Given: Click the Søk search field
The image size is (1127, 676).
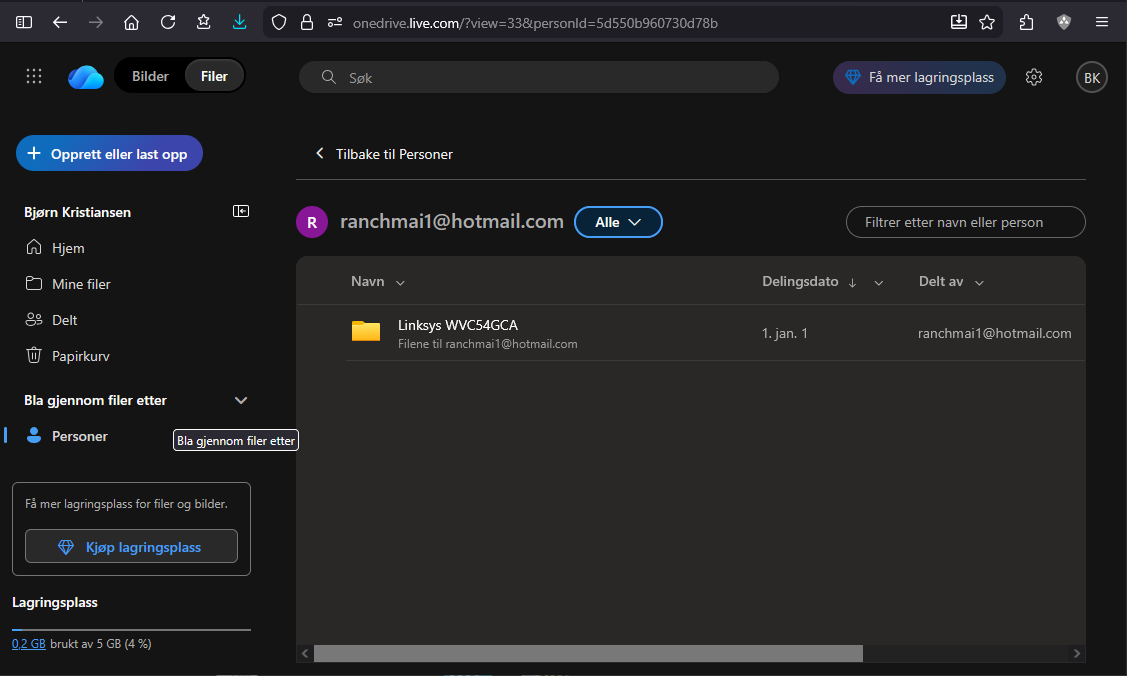Looking at the screenshot, I should coord(538,77).
